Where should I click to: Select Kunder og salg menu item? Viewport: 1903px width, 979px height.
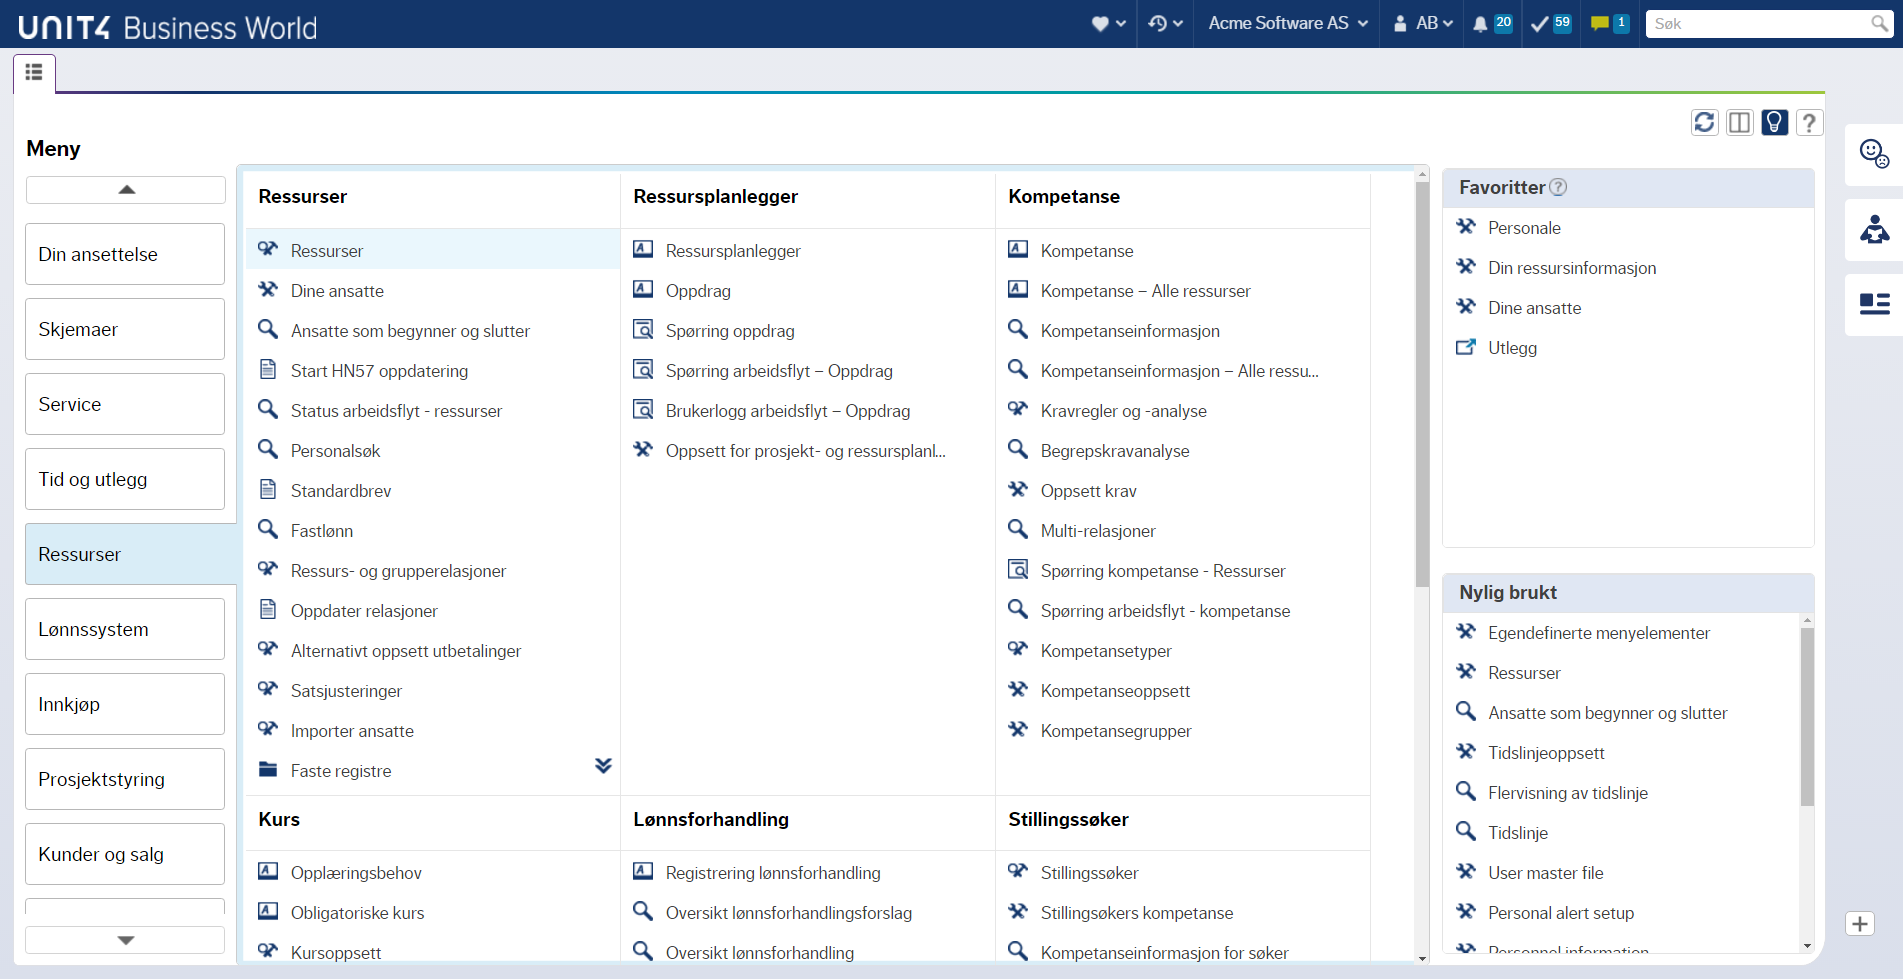click(x=125, y=854)
